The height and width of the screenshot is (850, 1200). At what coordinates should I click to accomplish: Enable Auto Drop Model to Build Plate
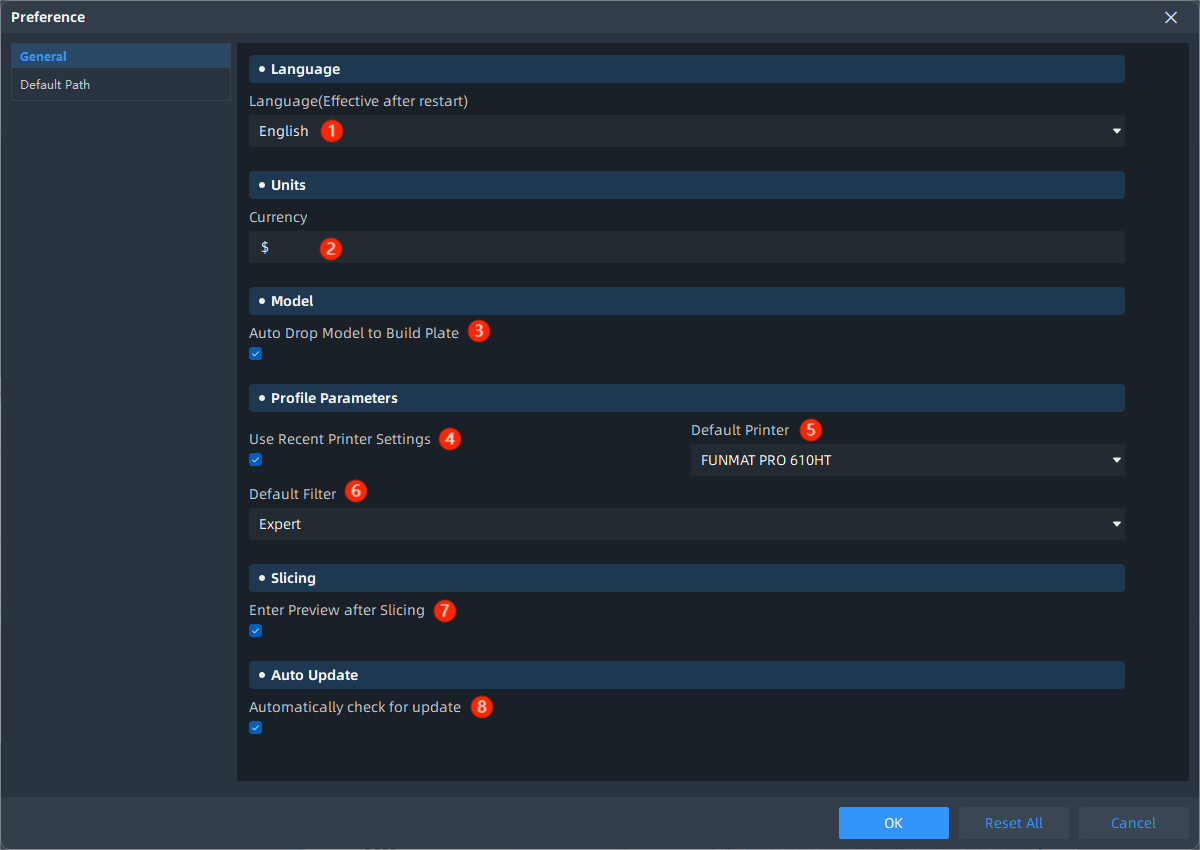pos(255,353)
